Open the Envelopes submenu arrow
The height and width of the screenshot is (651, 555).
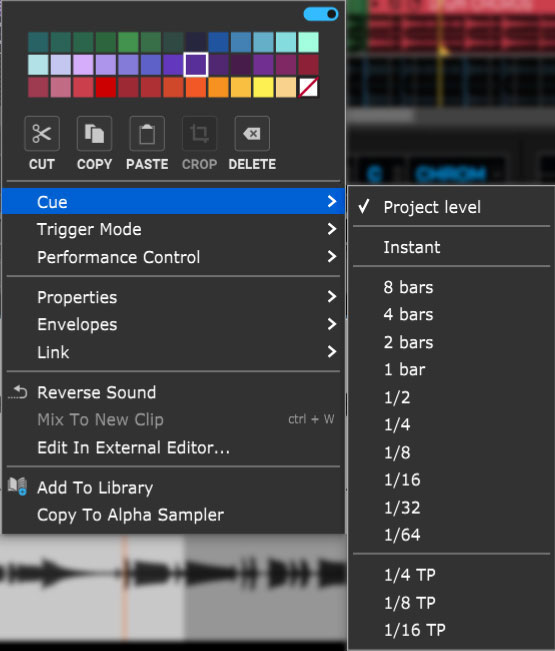click(x=332, y=324)
